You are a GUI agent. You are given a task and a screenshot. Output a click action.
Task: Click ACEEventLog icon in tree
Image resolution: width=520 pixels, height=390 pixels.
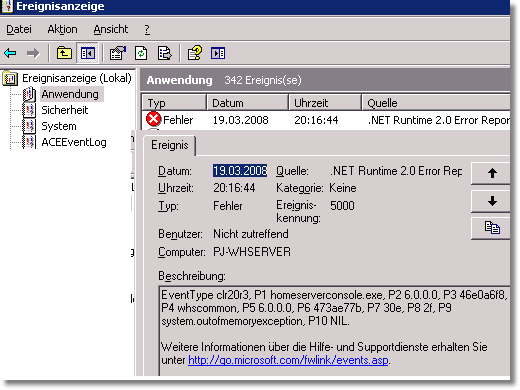click(x=29, y=142)
